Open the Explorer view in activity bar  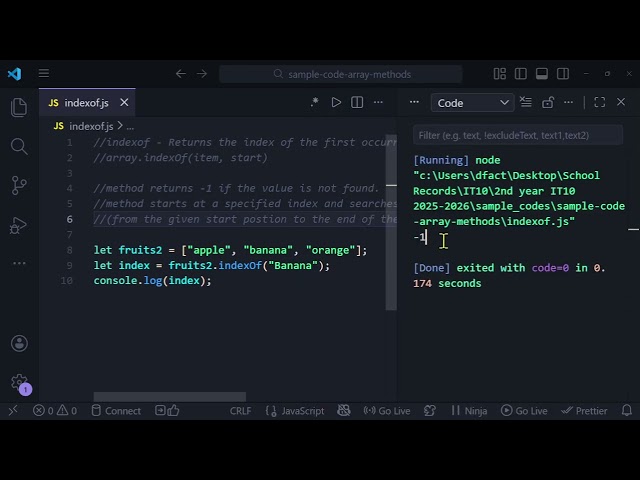[x=19, y=107]
